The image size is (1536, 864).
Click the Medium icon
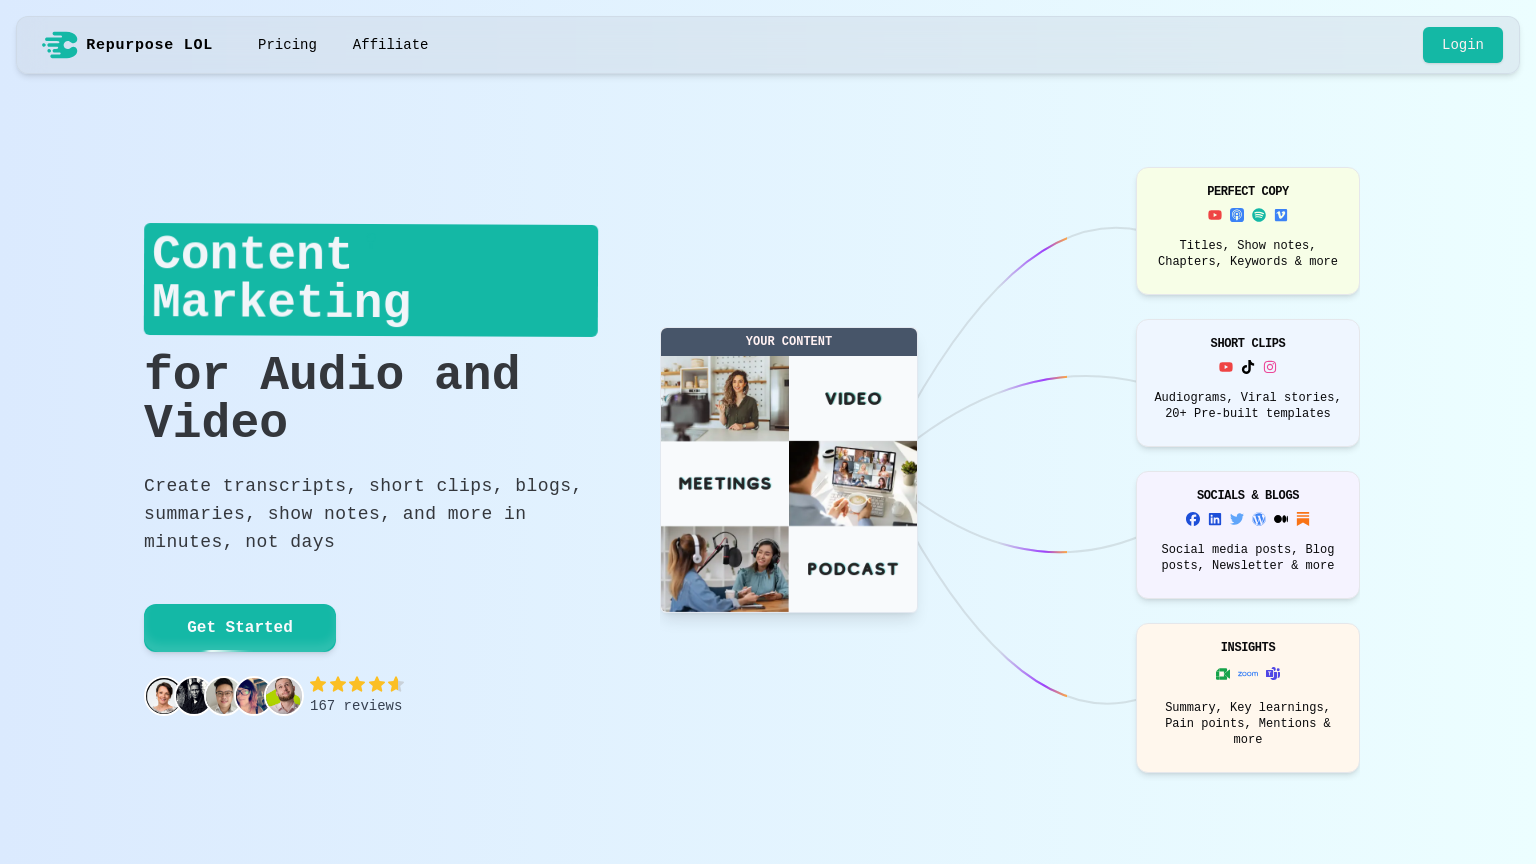coord(1281,519)
